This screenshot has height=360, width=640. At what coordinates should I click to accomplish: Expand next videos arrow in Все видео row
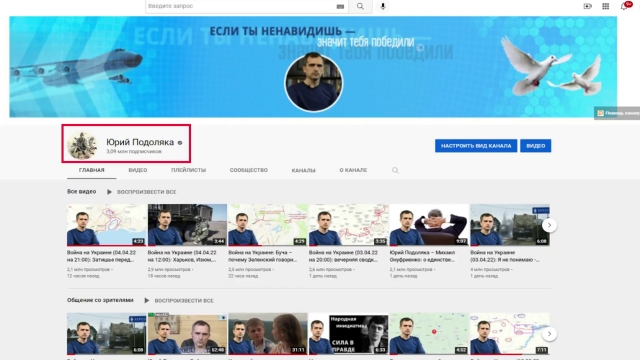click(x=549, y=225)
